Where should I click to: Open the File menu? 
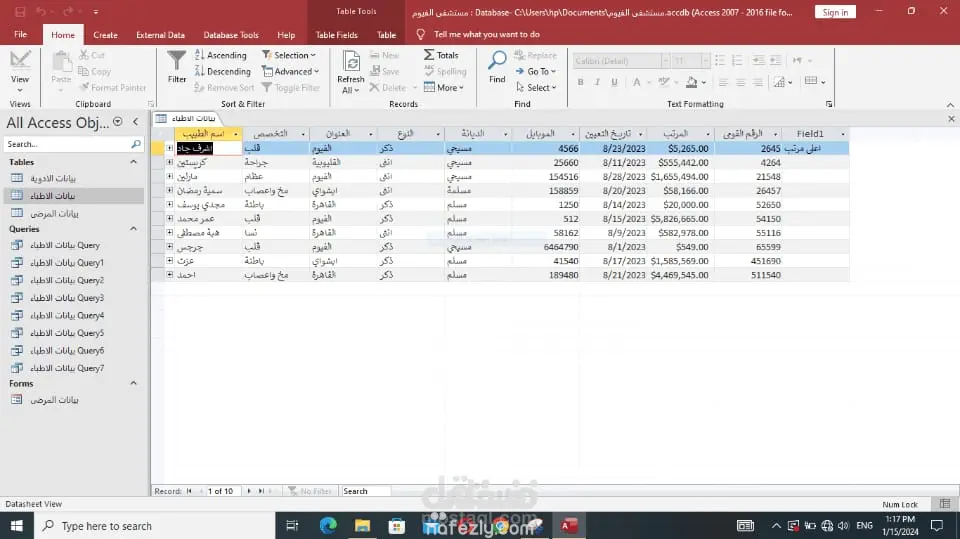[21, 34]
